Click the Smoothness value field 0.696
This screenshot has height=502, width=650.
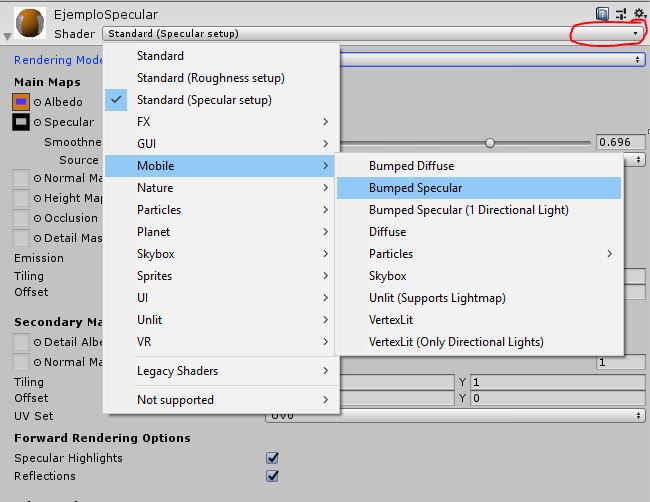[x=620, y=142]
